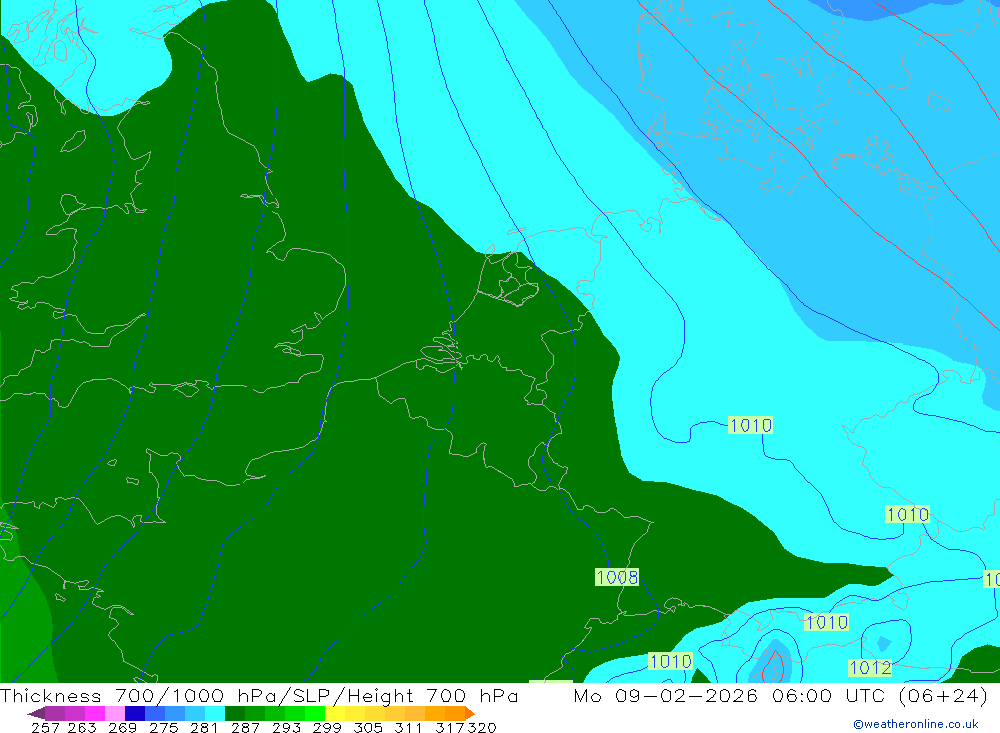Select the cyan legend swatch above 281
Image resolution: width=1000 pixels, height=733 pixels.
point(215,713)
